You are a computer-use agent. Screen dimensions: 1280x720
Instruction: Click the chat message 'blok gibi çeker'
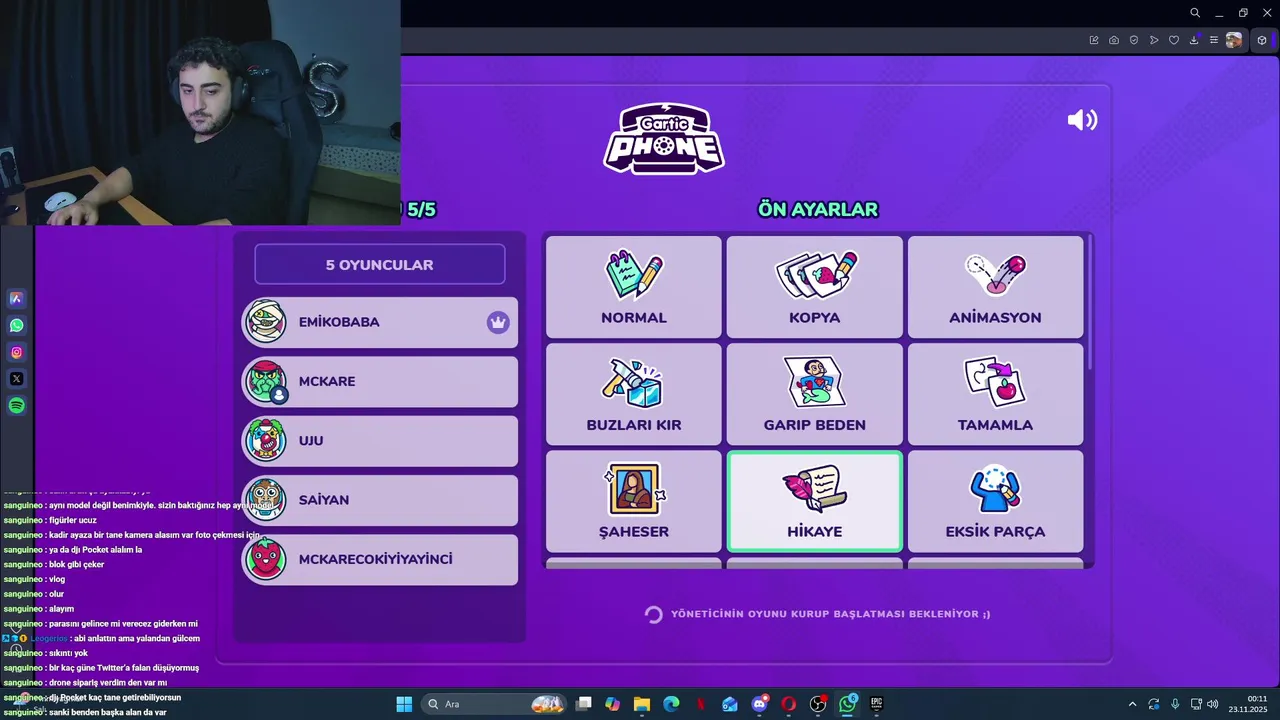tap(76, 565)
